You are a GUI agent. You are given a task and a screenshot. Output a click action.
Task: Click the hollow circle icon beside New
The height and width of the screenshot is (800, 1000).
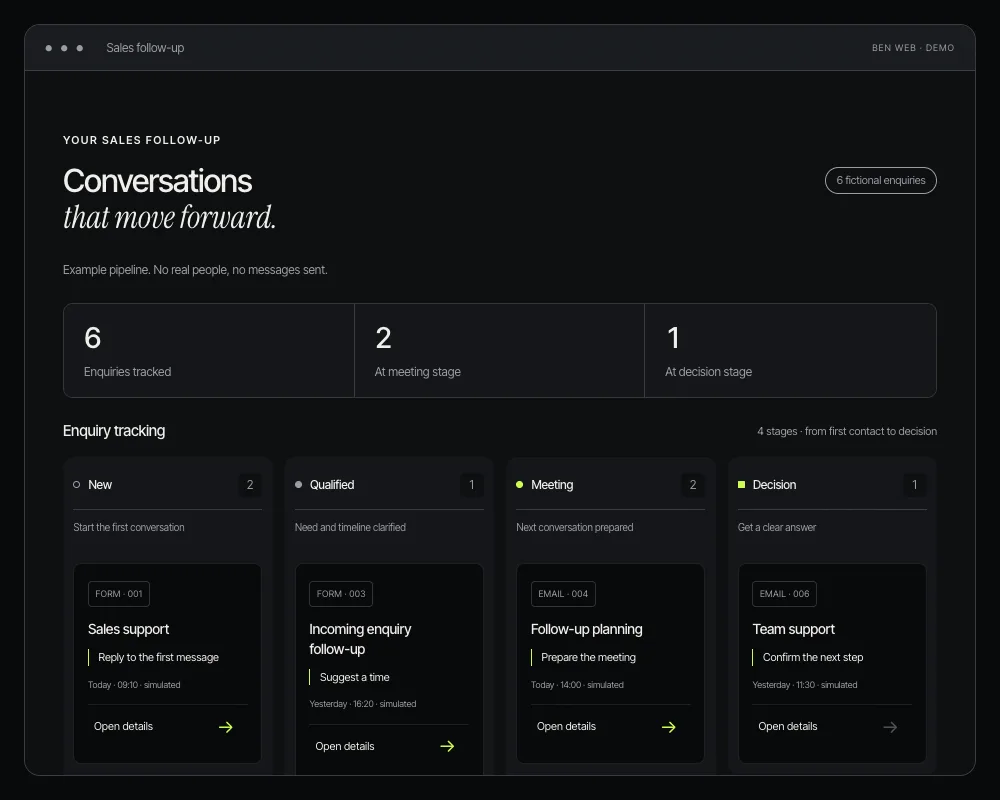[77, 485]
